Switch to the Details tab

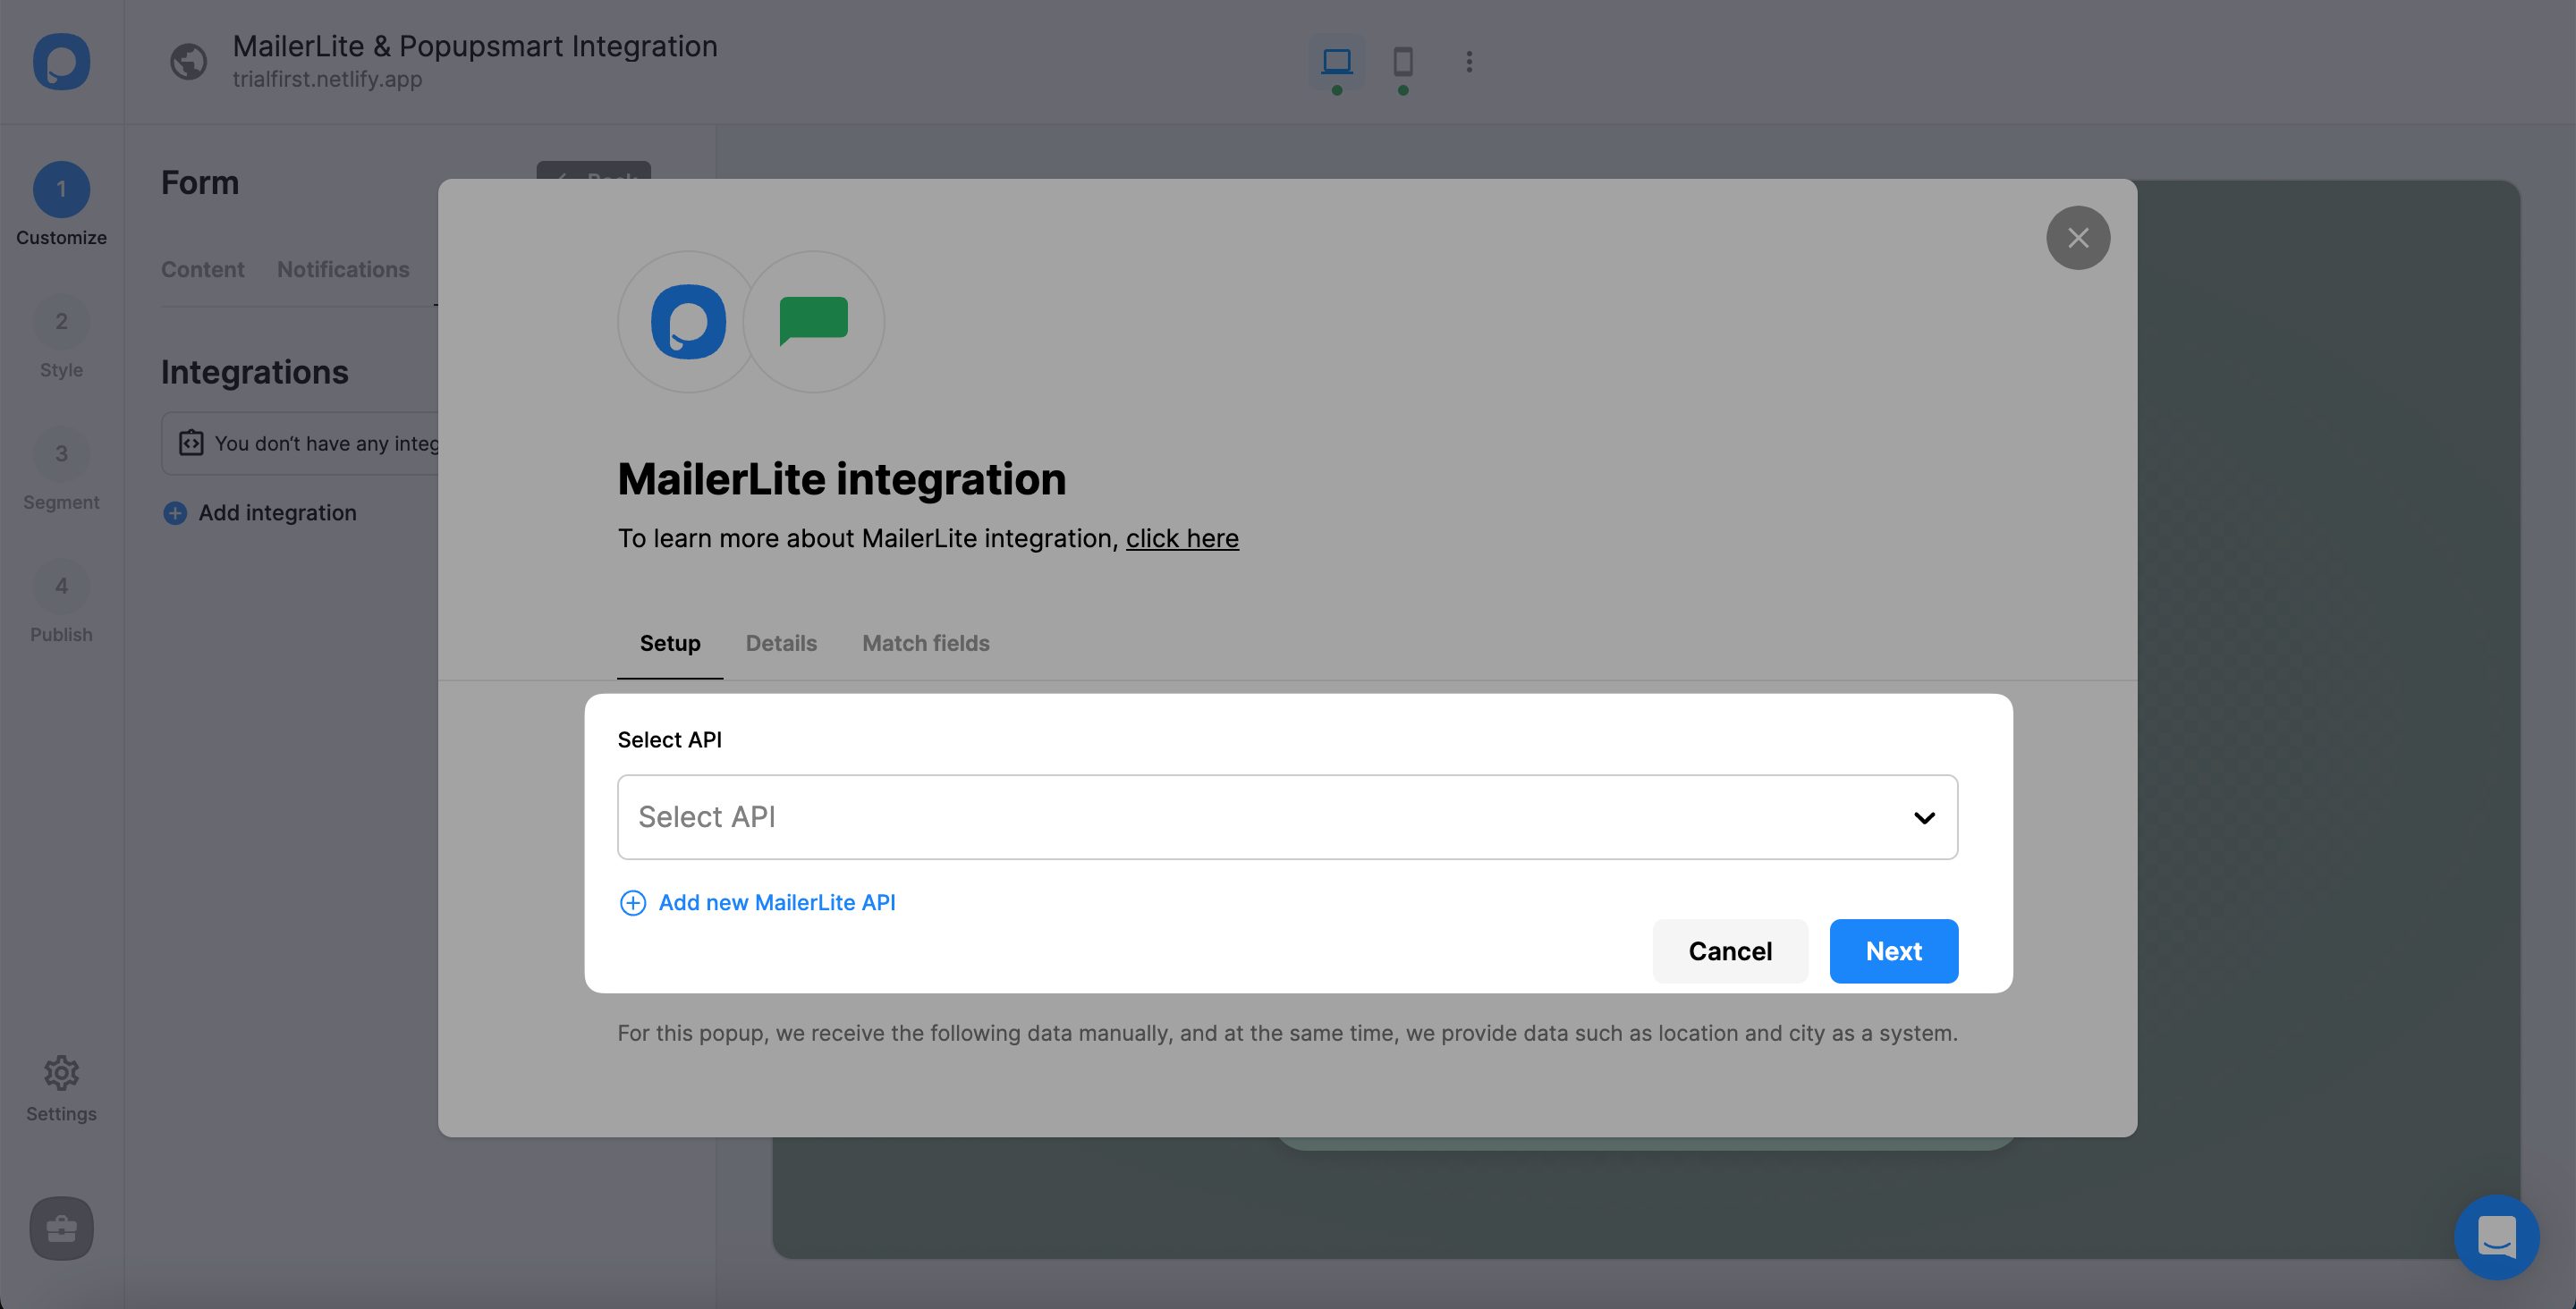(x=780, y=643)
